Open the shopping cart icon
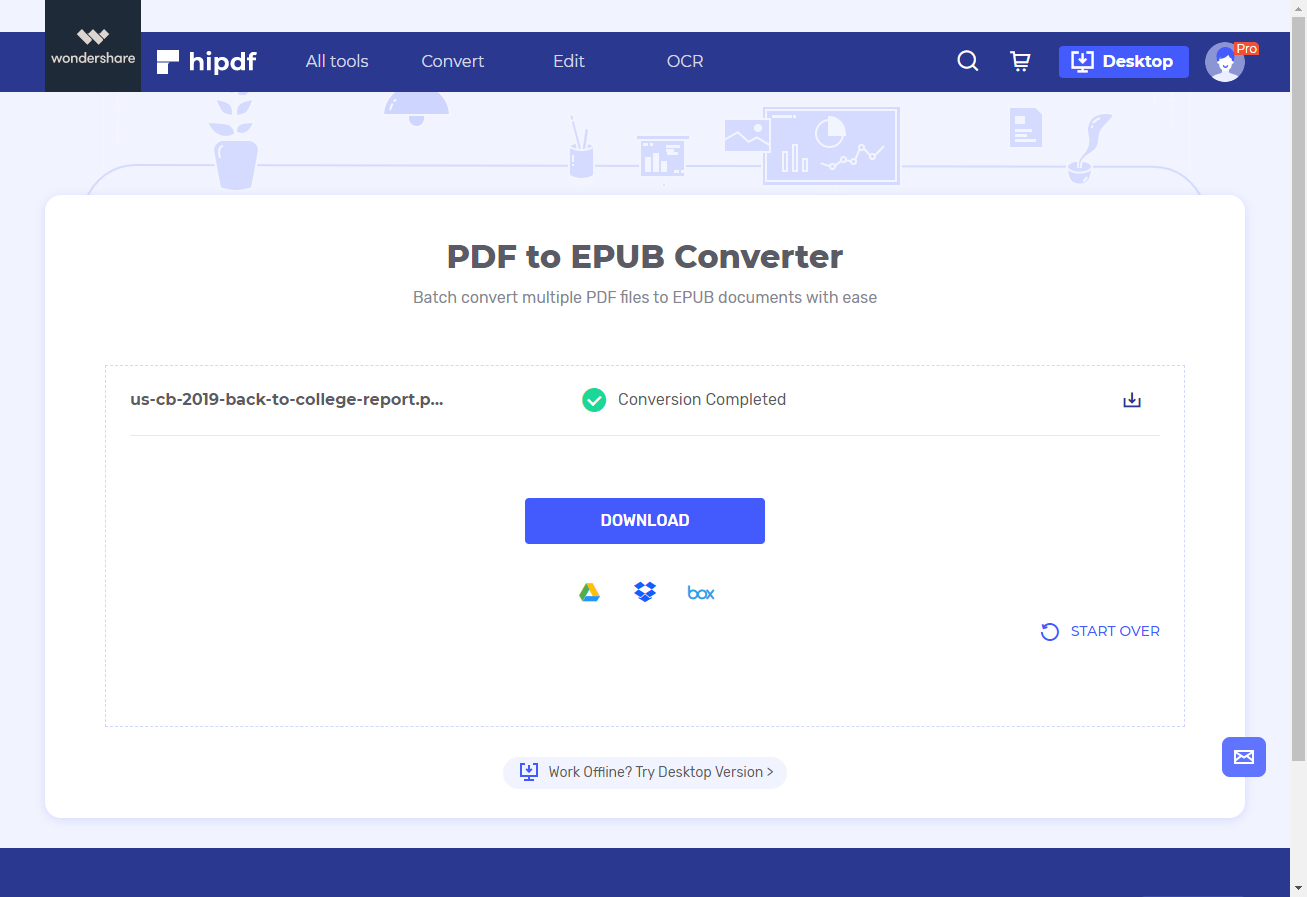This screenshot has height=897, width=1307. [1020, 61]
